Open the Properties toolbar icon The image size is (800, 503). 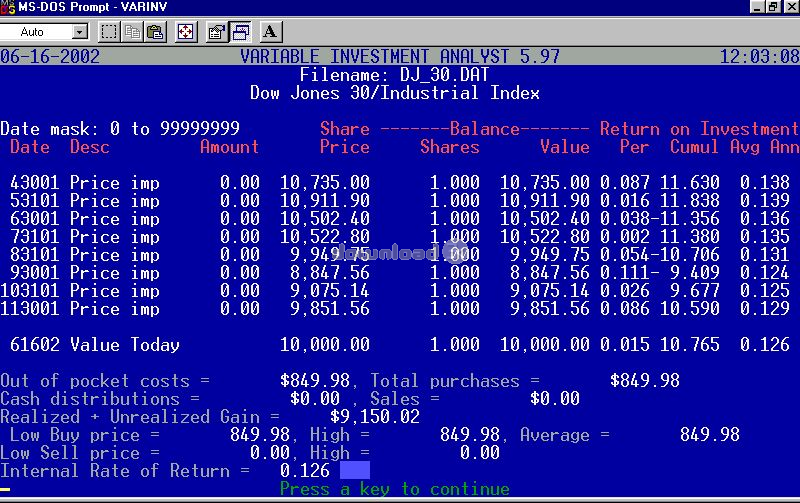point(216,32)
